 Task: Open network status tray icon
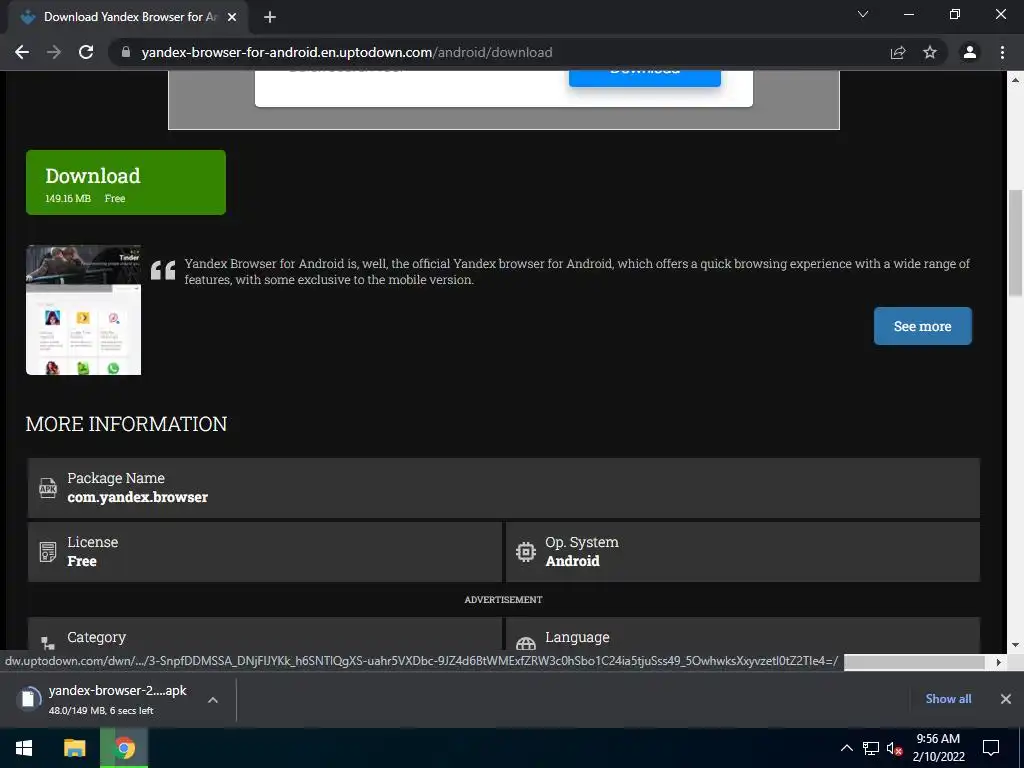point(871,748)
